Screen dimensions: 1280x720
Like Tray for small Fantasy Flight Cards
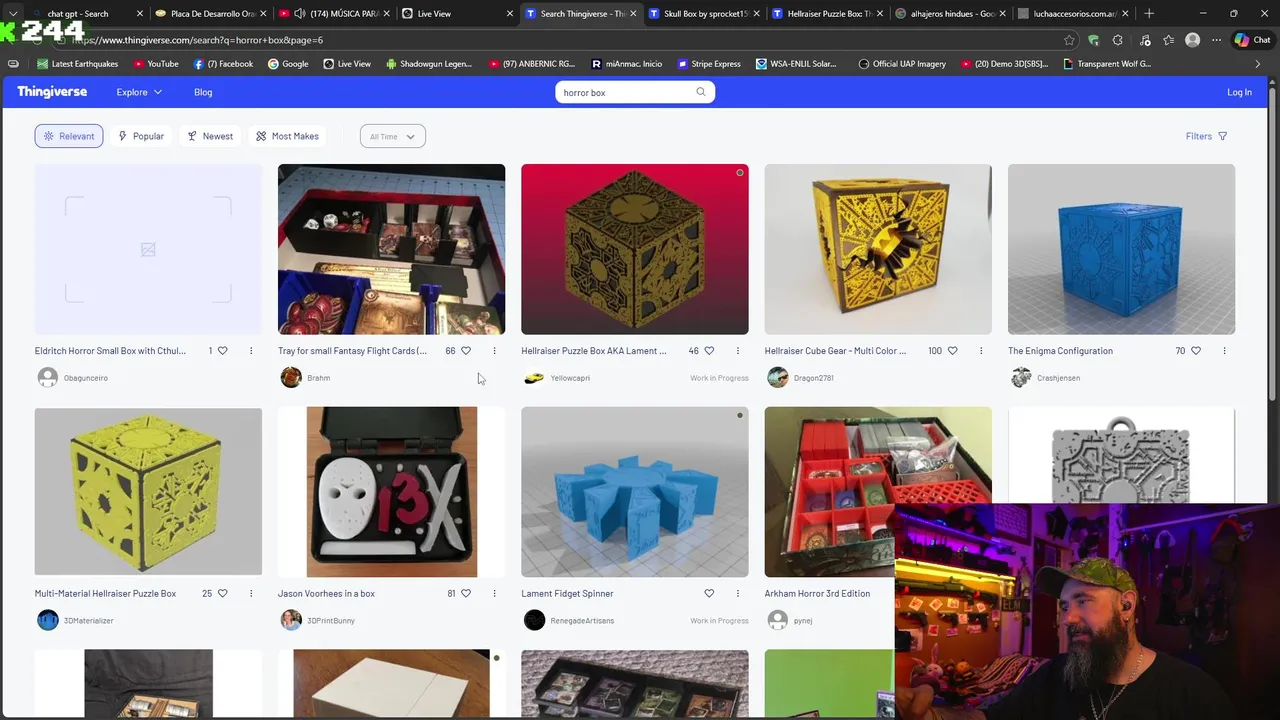(x=466, y=351)
